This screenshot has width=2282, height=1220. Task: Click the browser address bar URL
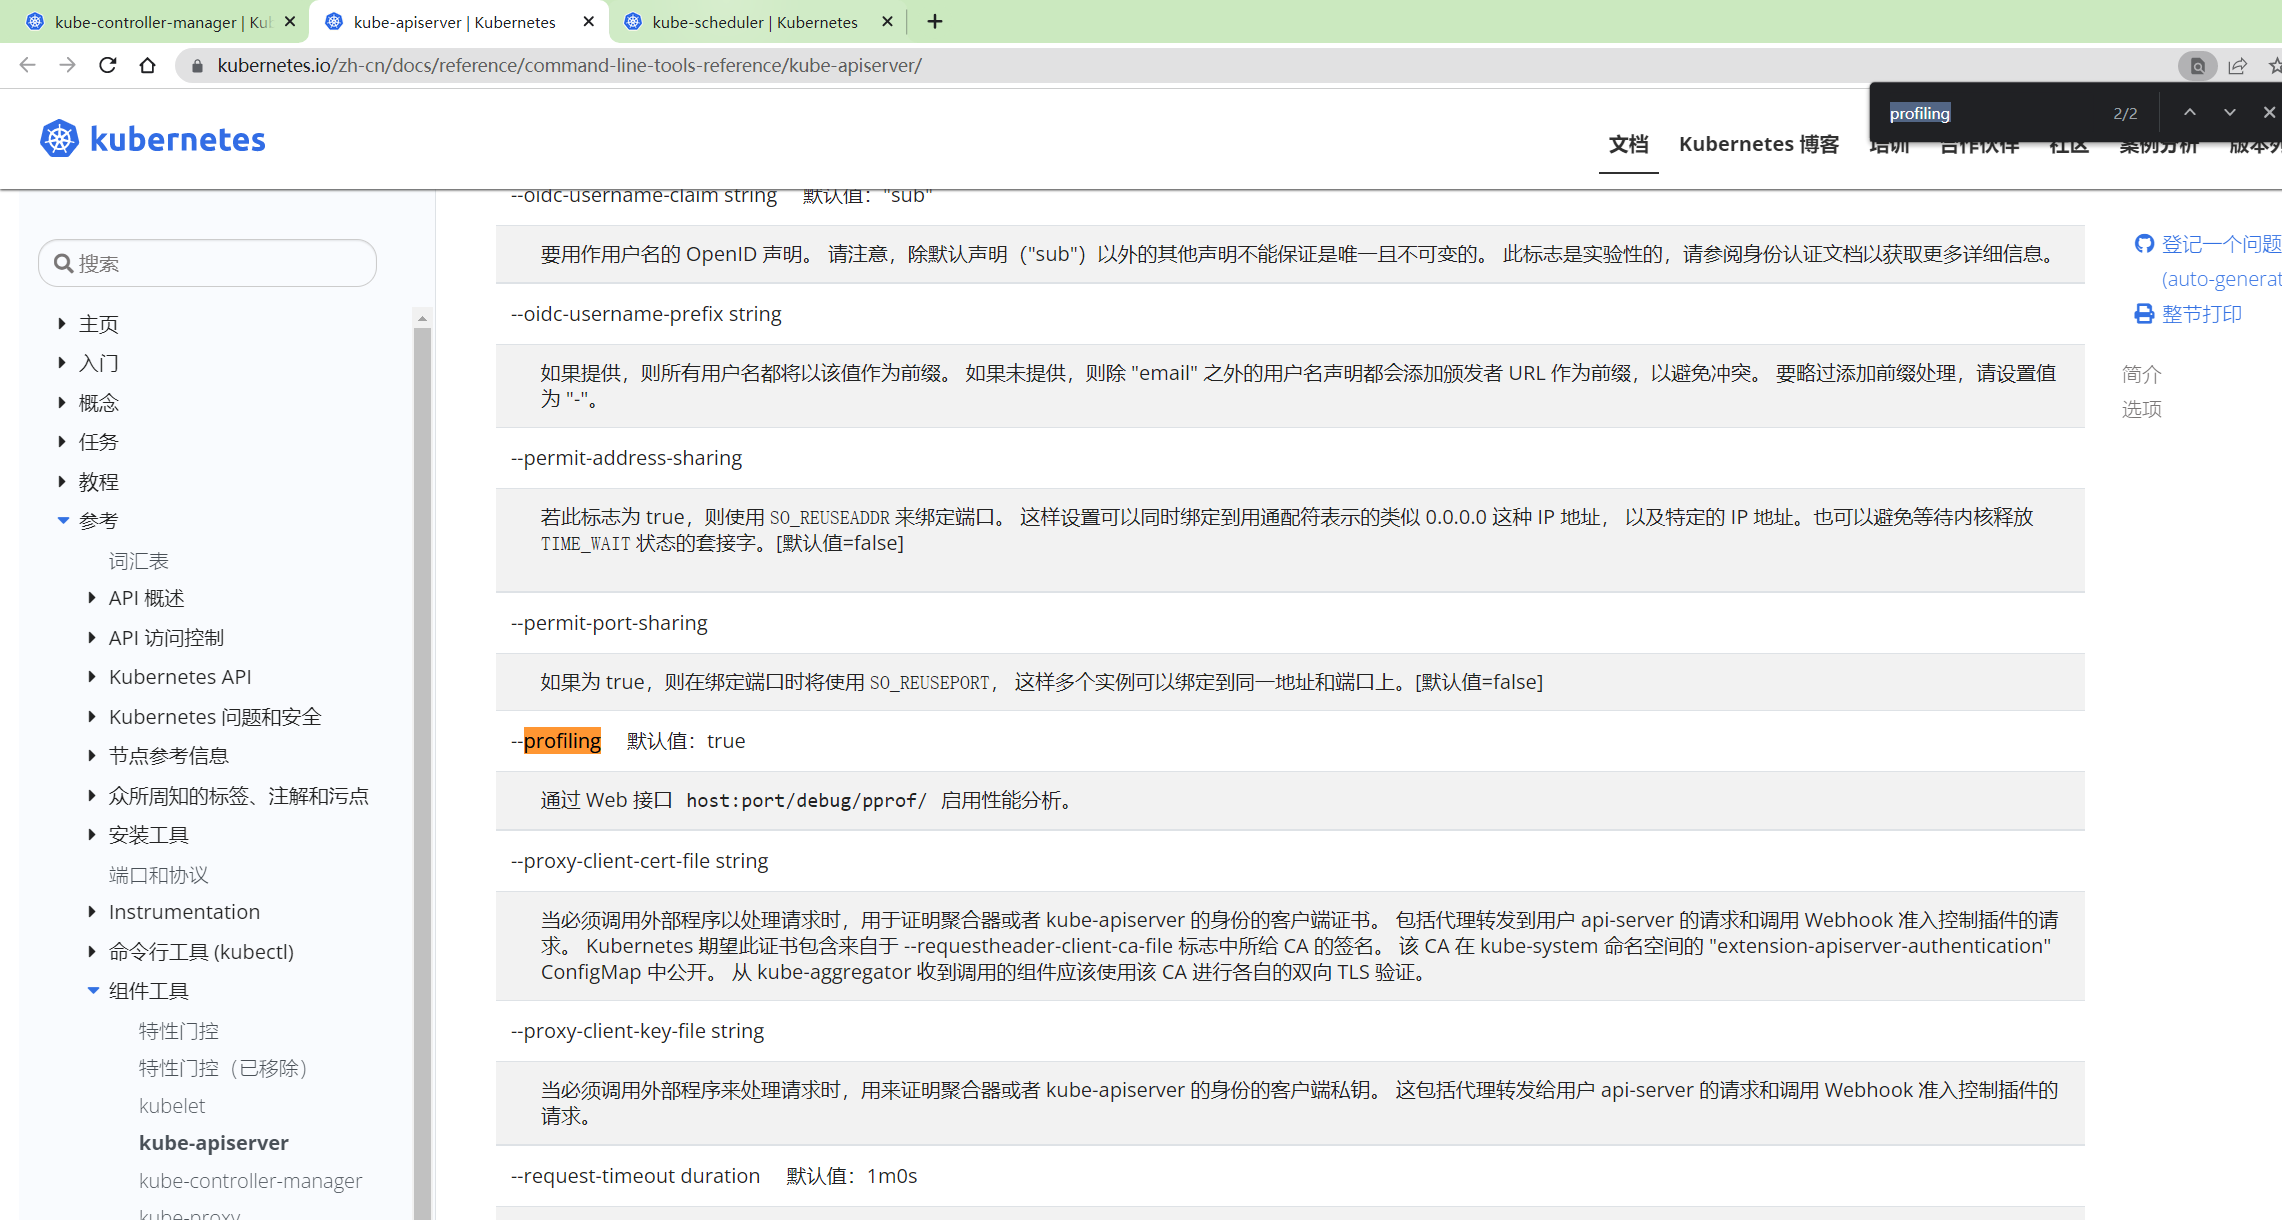coord(569,65)
